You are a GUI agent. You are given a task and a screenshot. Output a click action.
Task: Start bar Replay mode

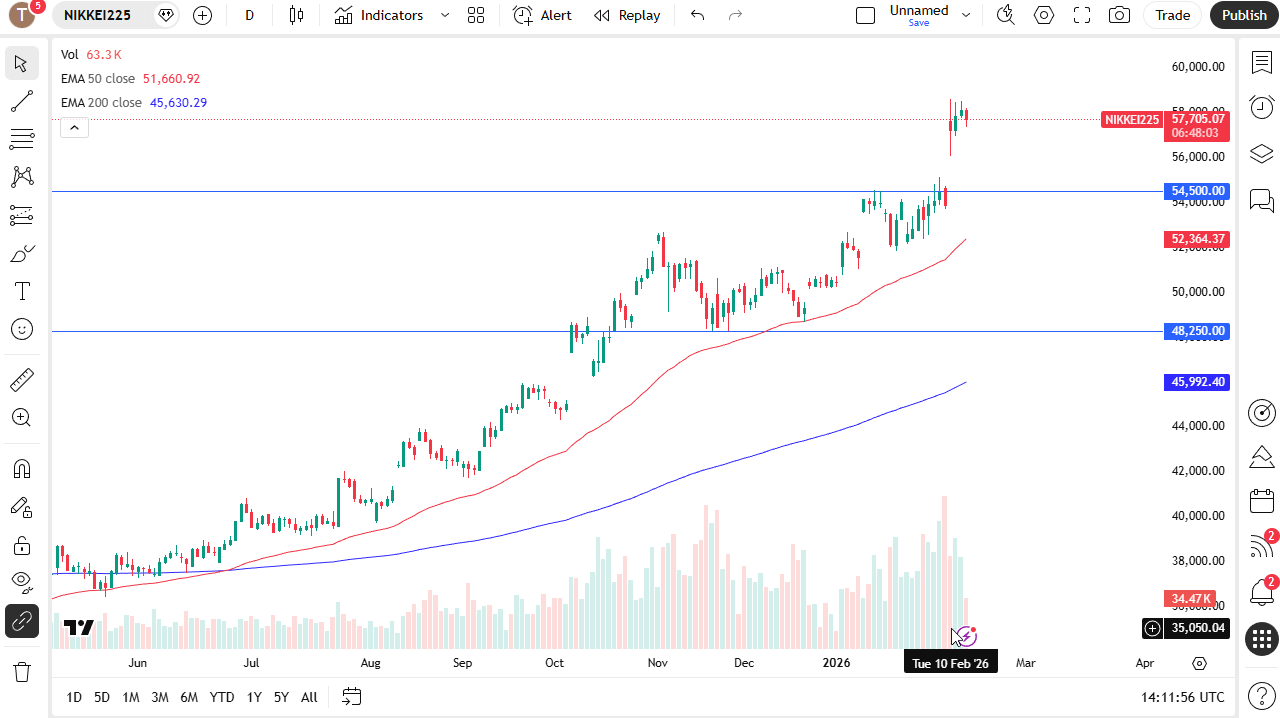(627, 15)
